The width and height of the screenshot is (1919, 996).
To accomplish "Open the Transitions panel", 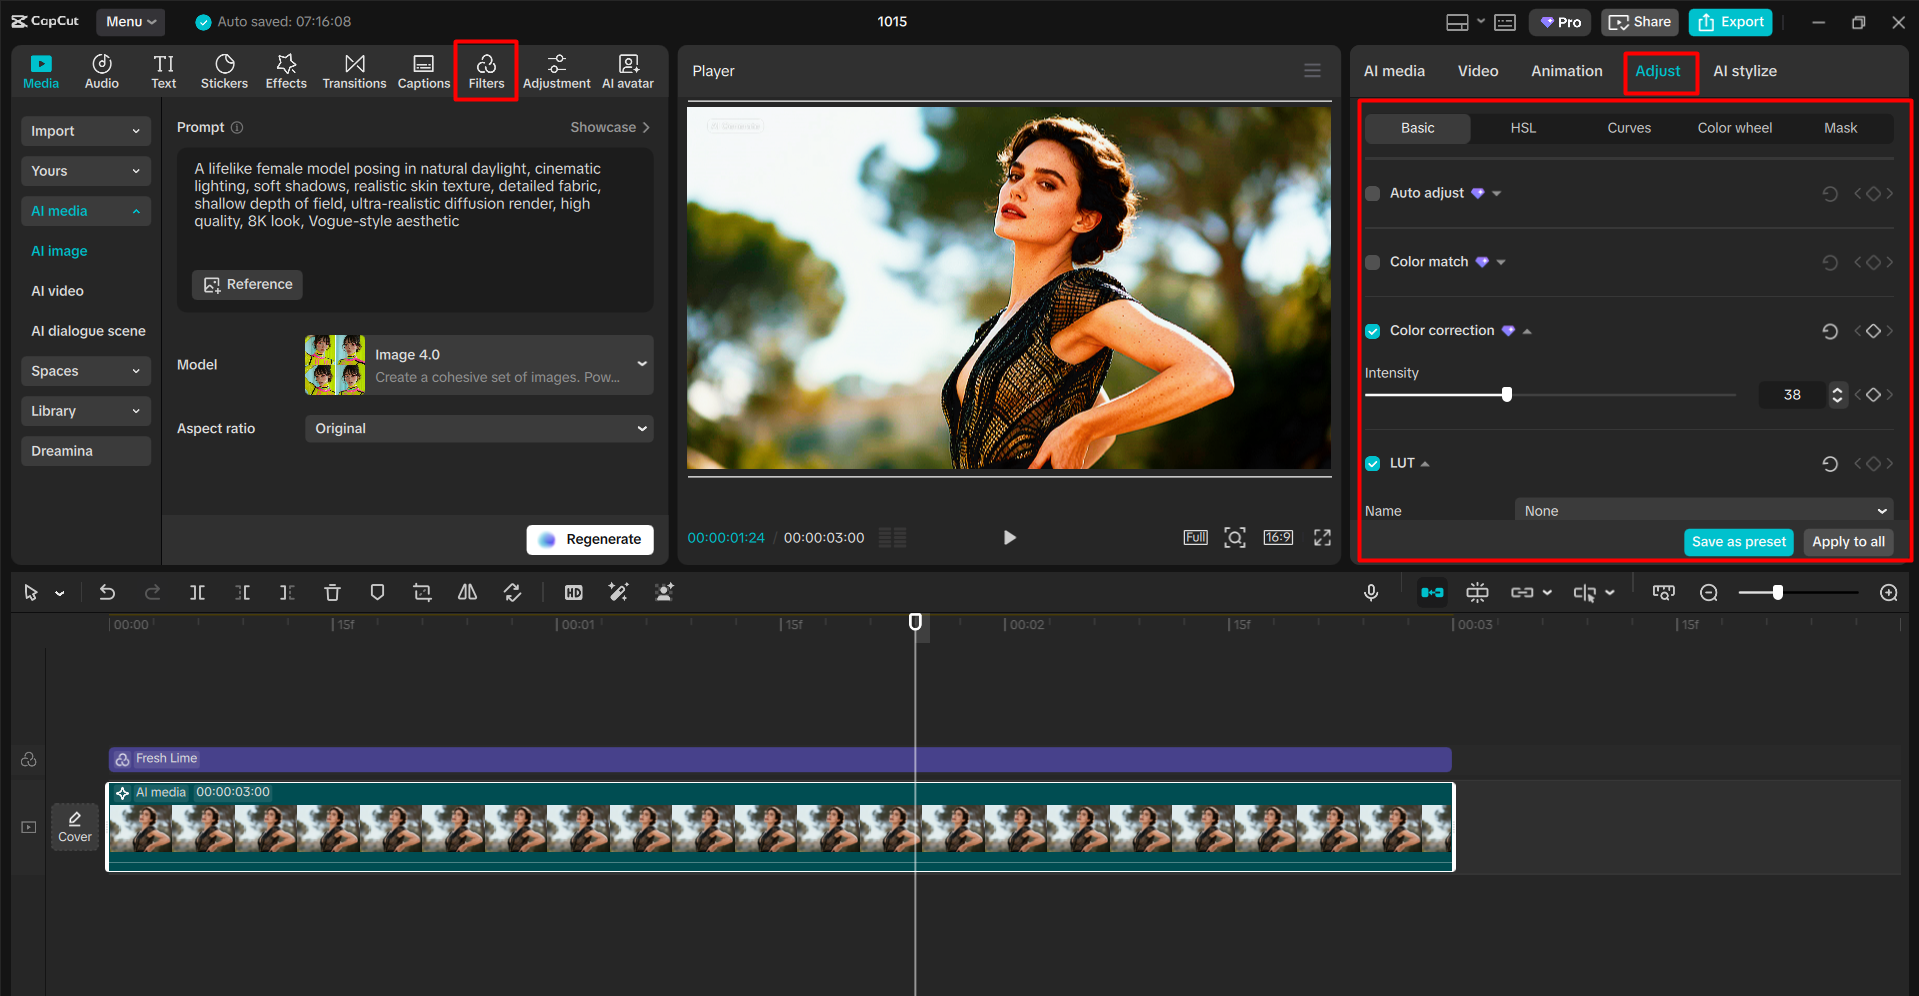I will point(354,71).
